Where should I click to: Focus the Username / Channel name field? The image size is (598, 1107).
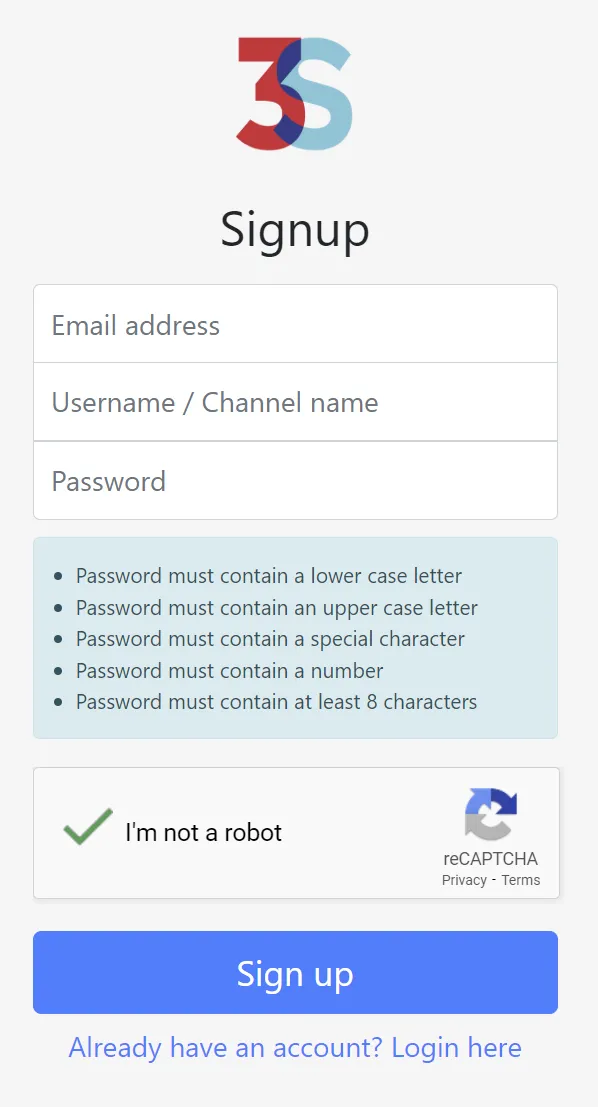tap(295, 402)
